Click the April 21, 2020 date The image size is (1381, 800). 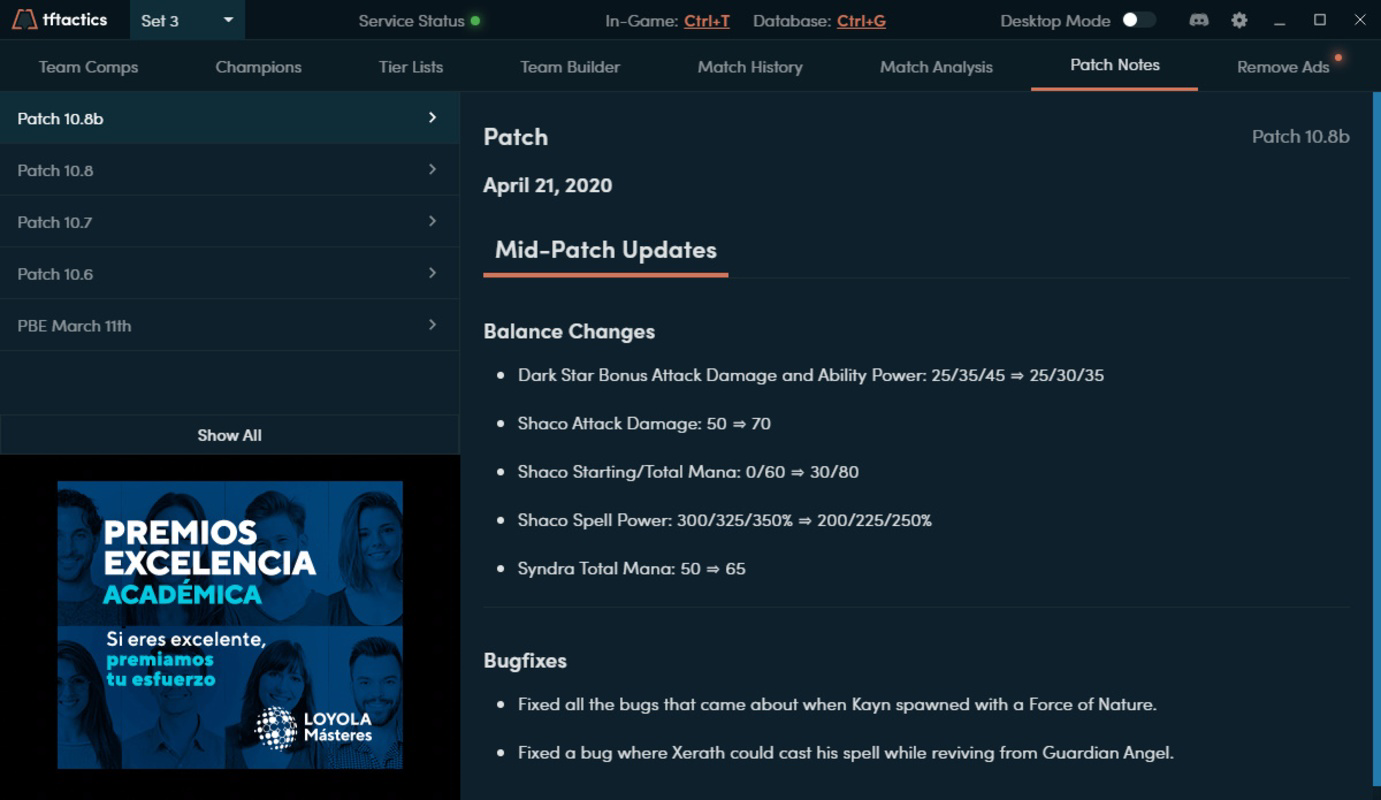coord(547,185)
